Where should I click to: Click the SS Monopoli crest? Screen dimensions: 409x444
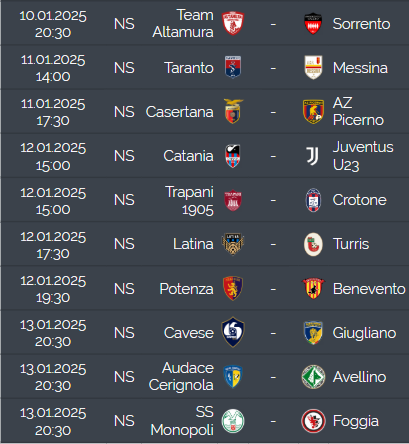233,421
